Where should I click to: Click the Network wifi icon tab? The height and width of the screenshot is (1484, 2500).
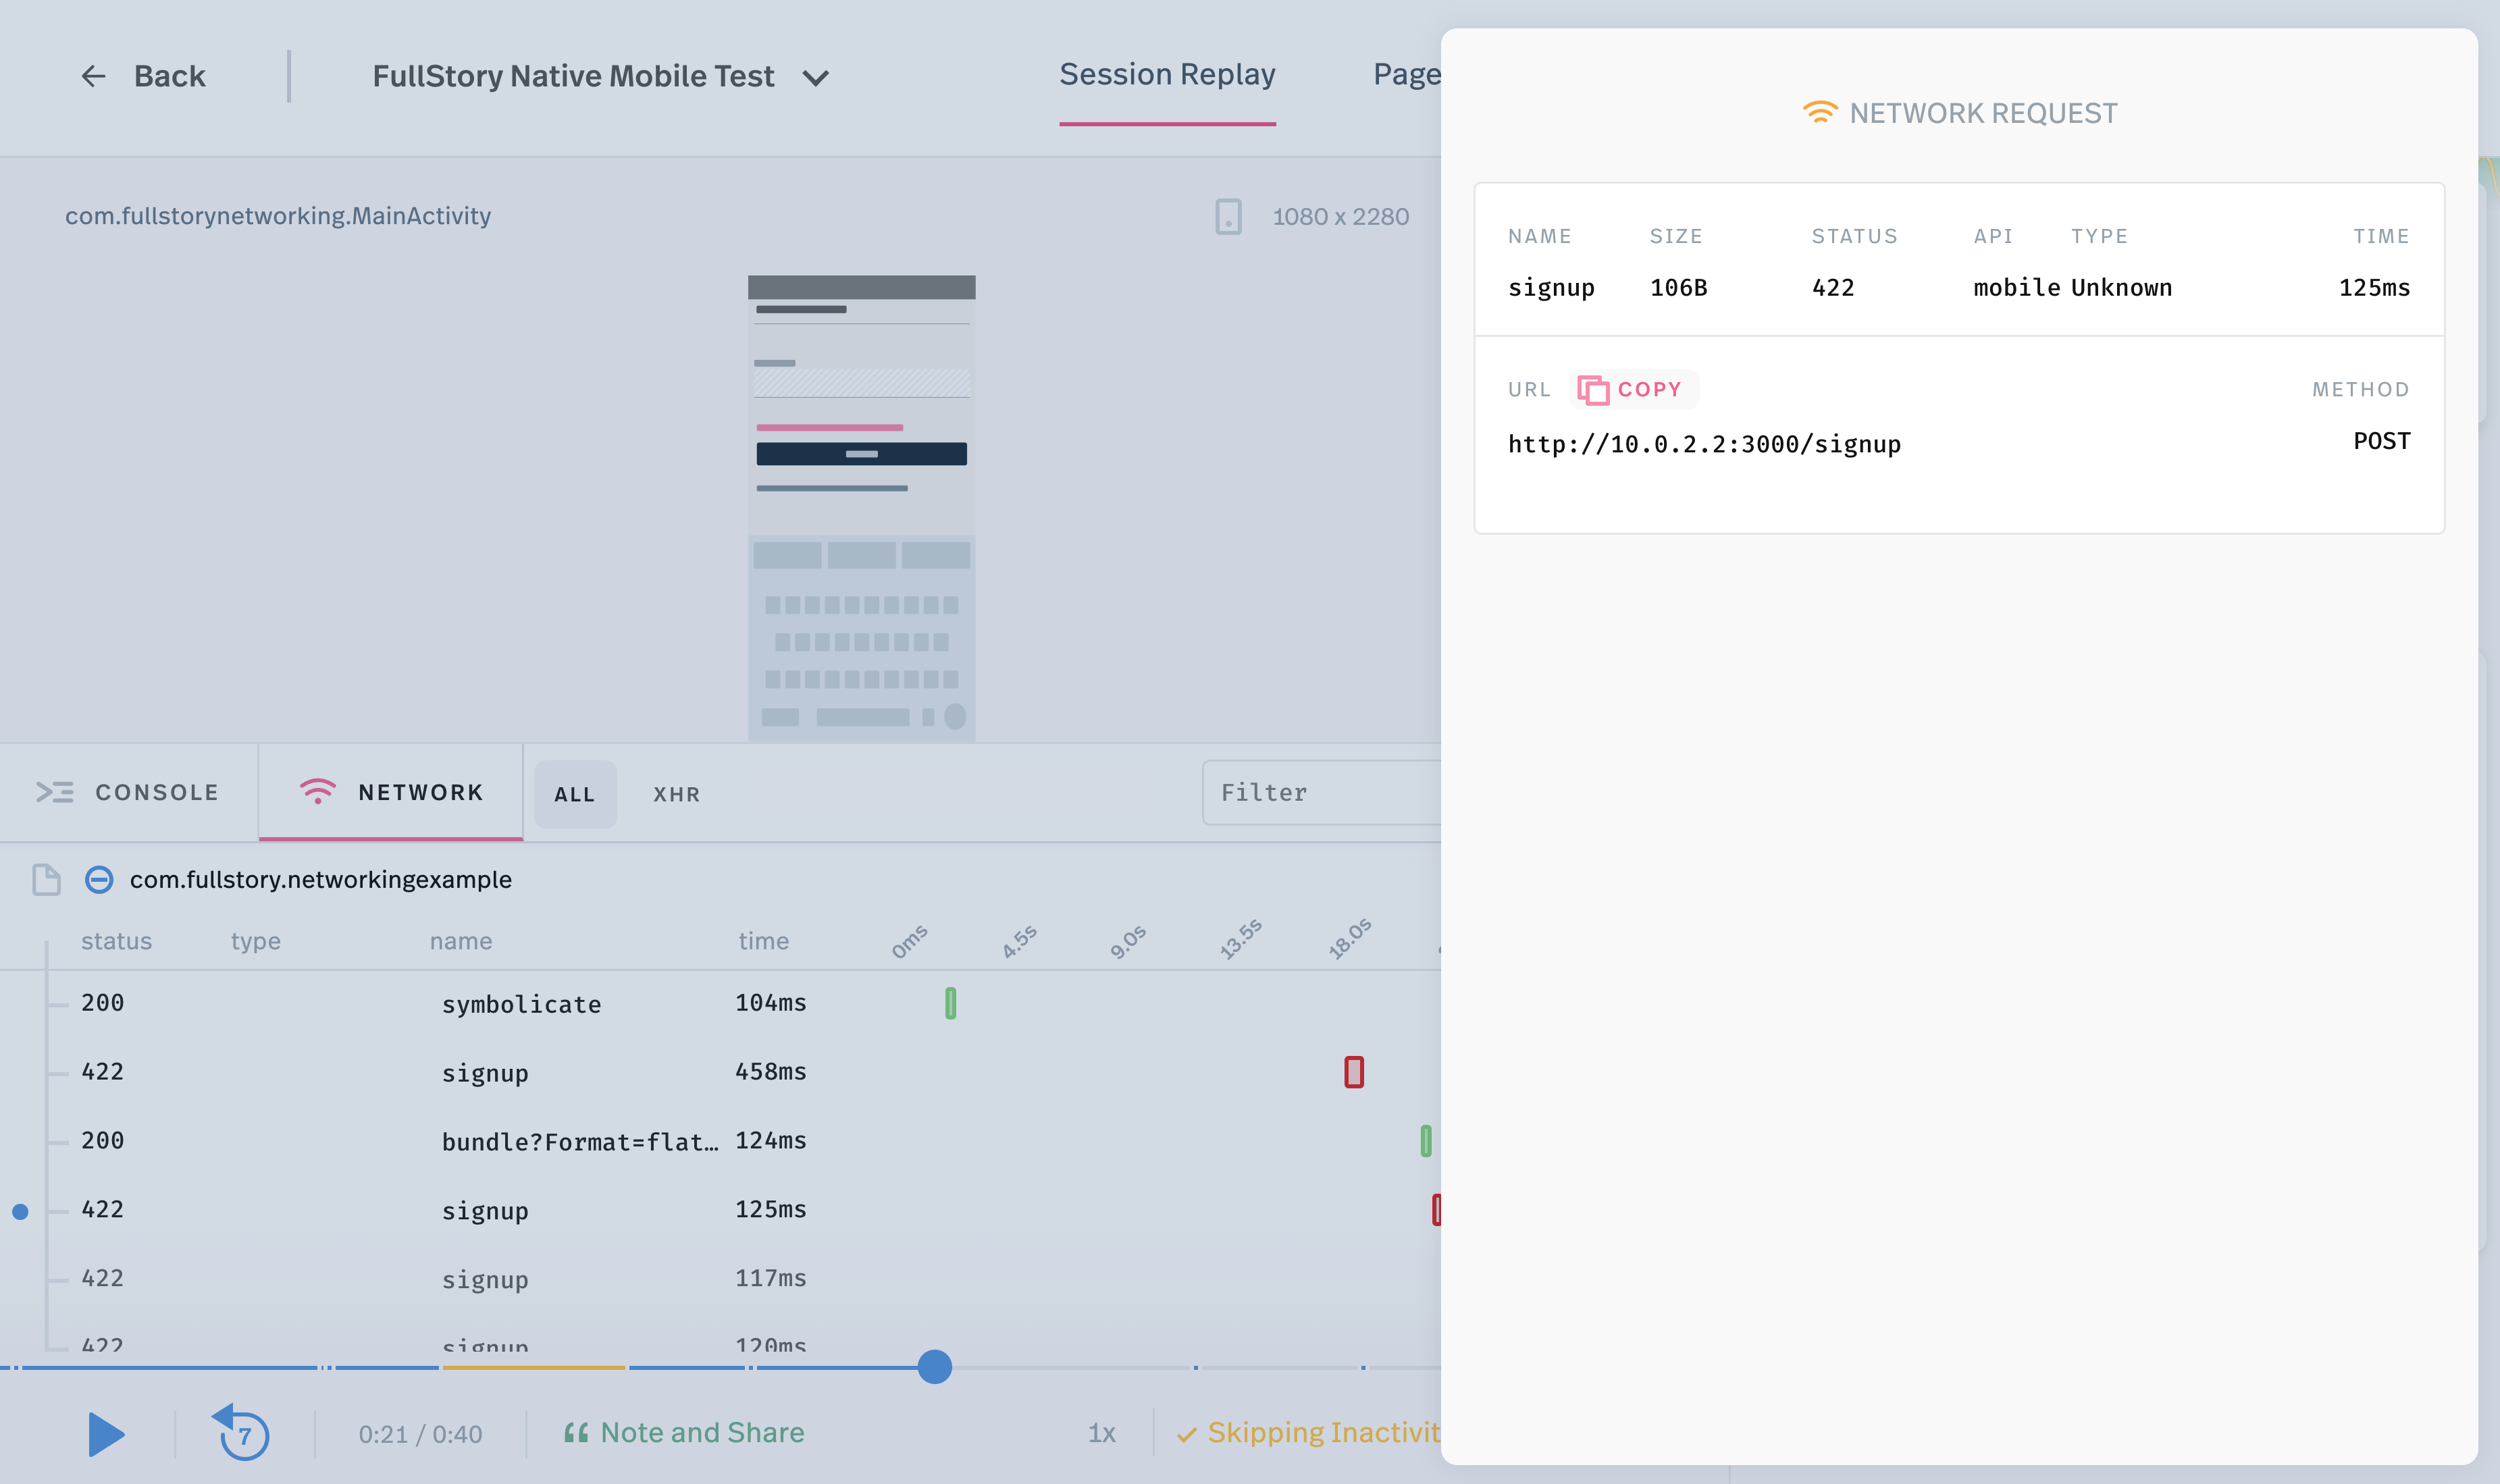click(317, 792)
